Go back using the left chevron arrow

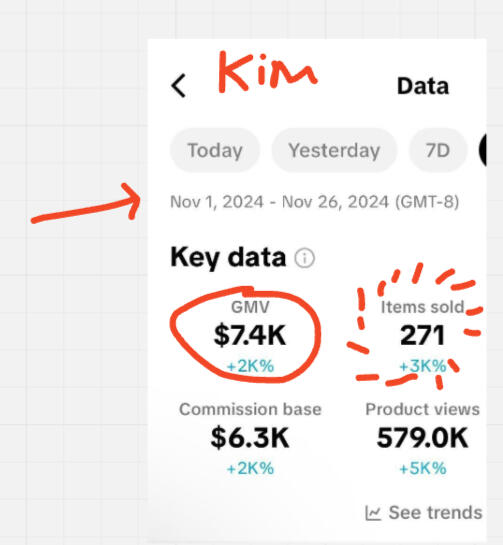[179, 86]
